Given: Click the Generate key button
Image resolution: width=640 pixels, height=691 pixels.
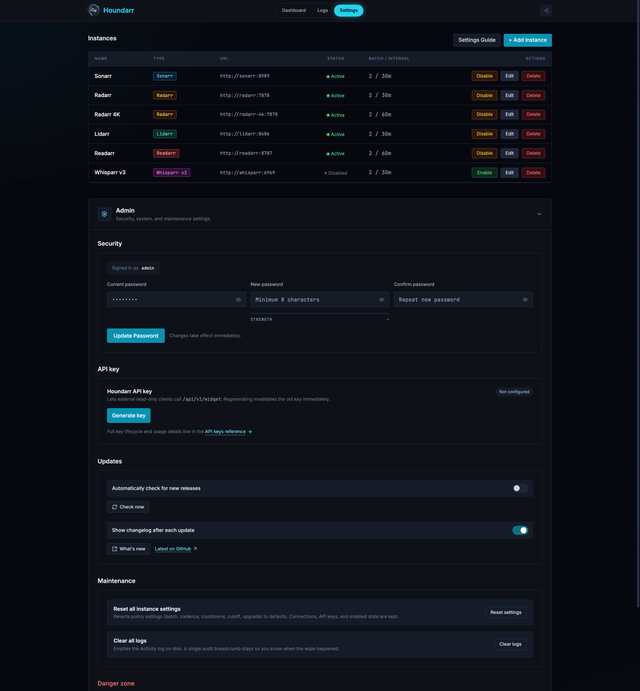Looking at the screenshot, I should (x=129, y=416).
